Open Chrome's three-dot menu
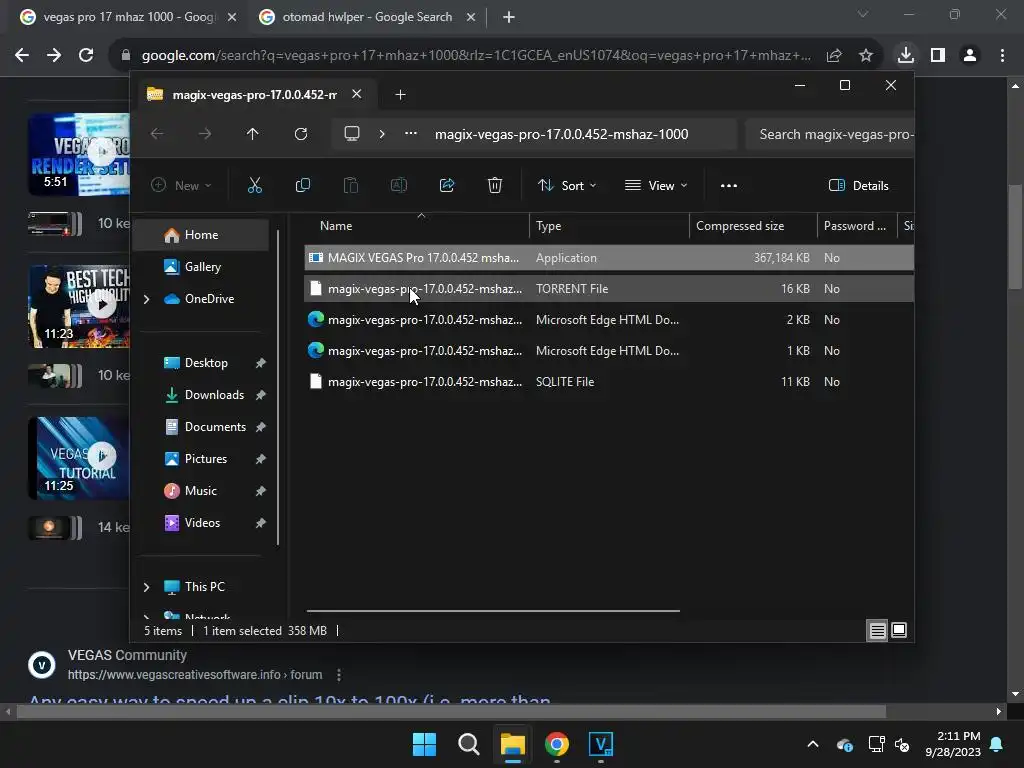1024x768 pixels. click(1002, 56)
